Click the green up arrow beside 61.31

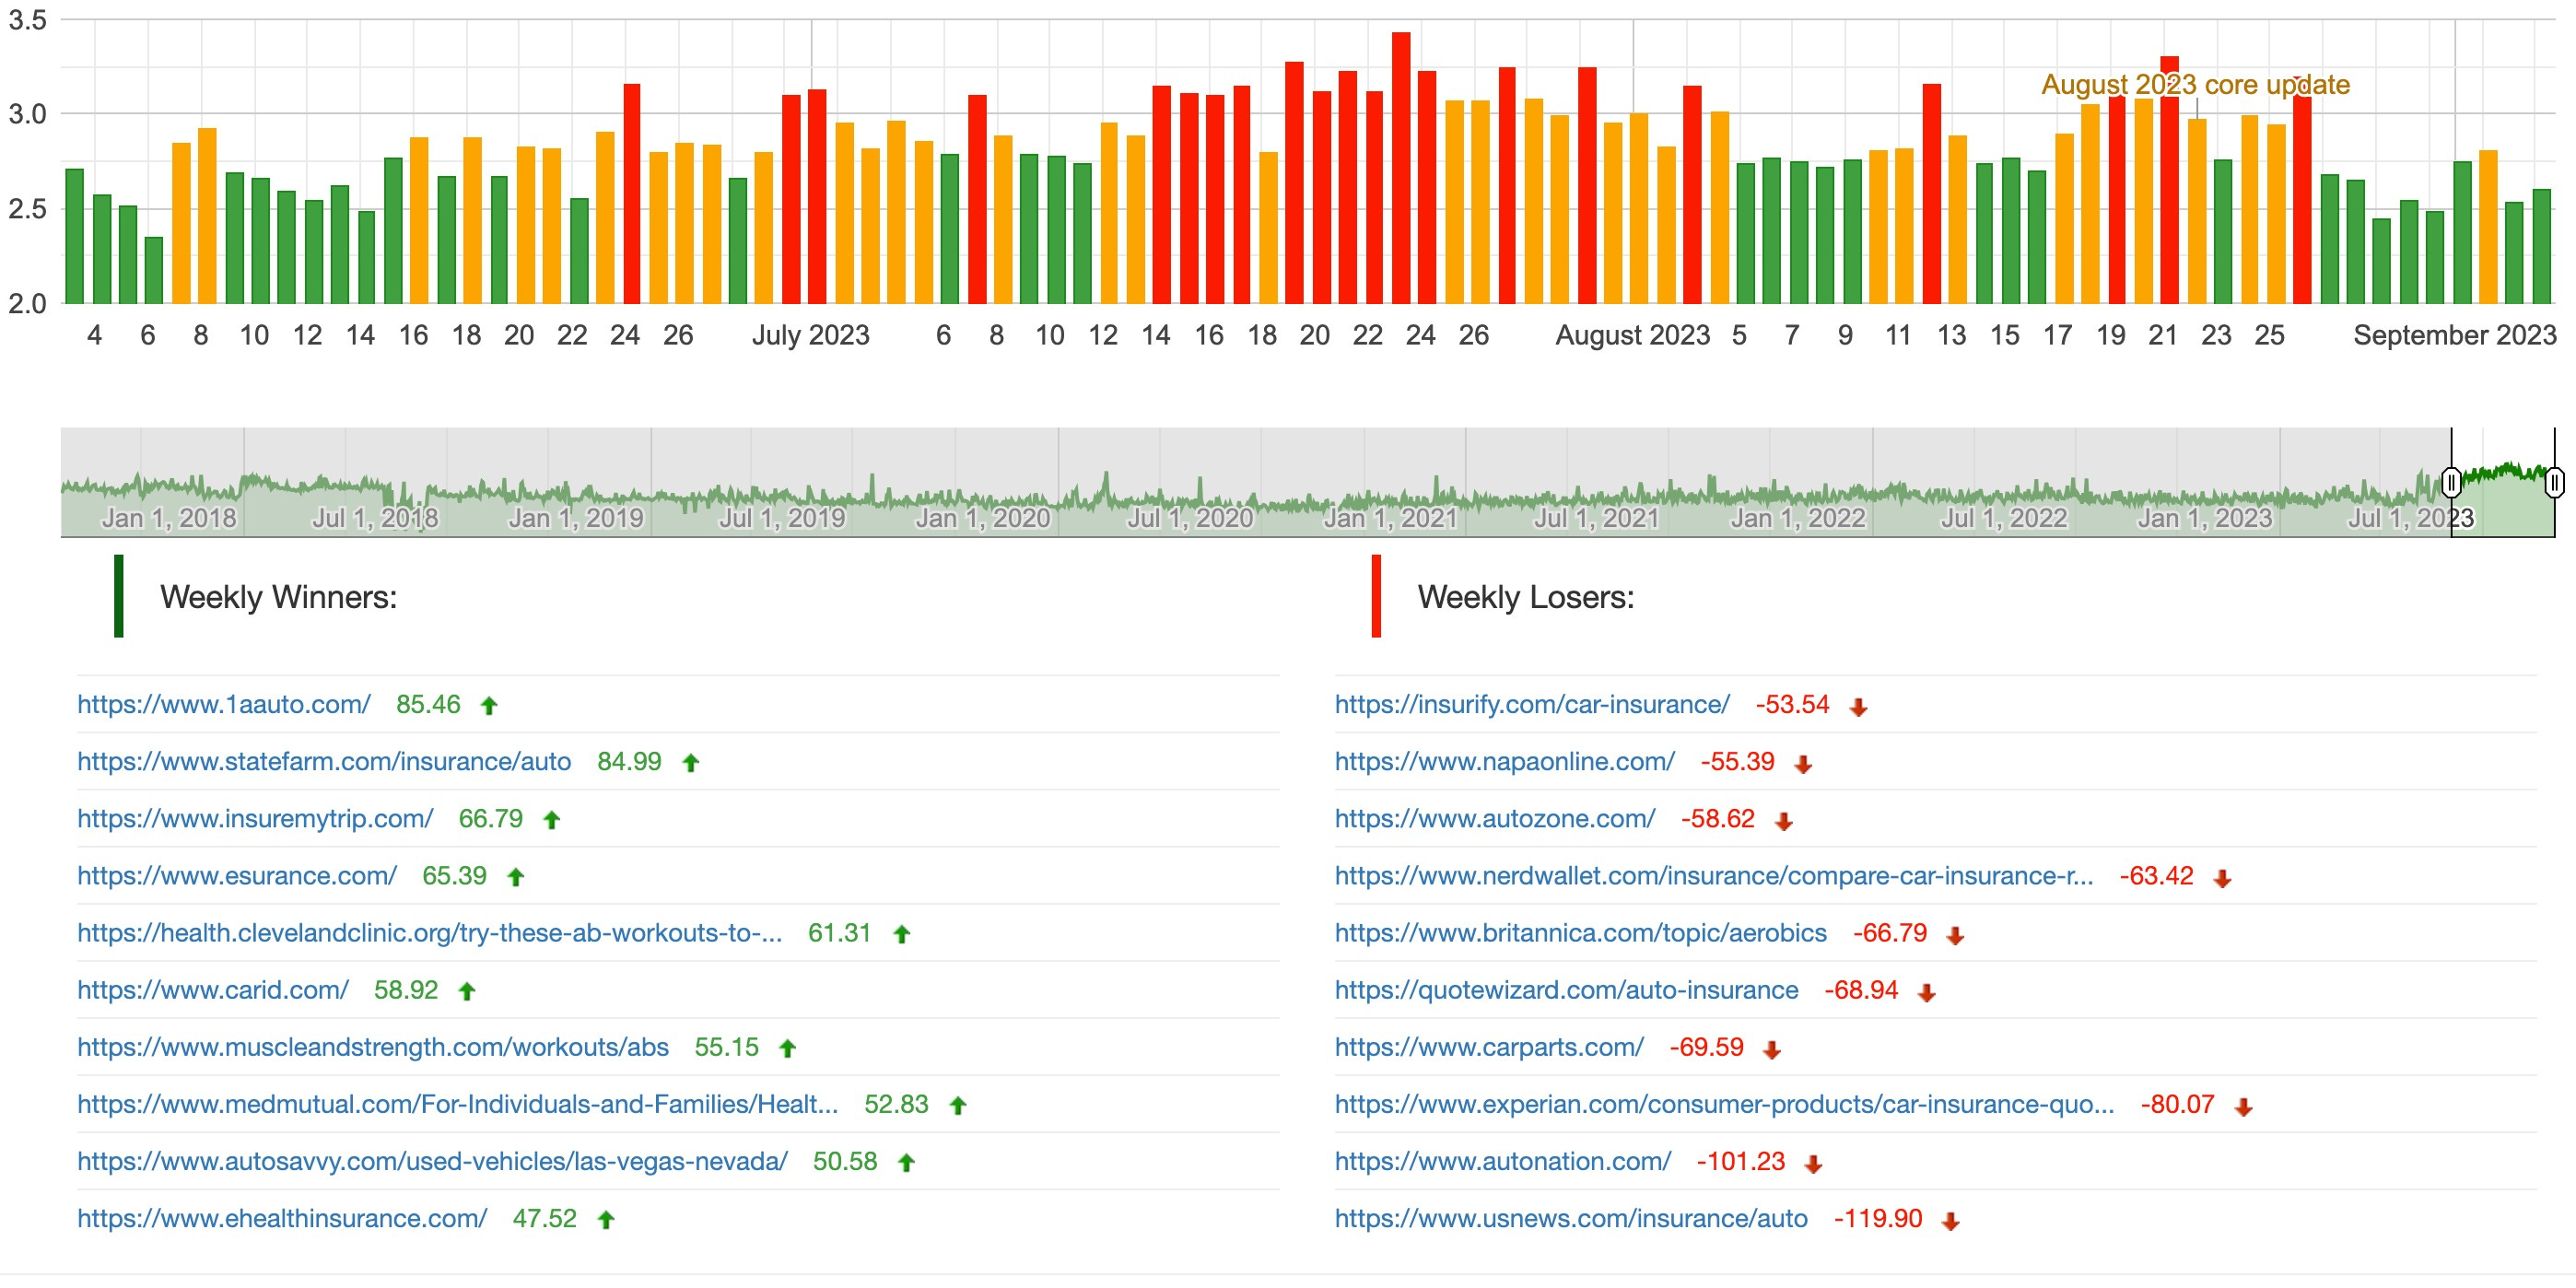coord(901,934)
